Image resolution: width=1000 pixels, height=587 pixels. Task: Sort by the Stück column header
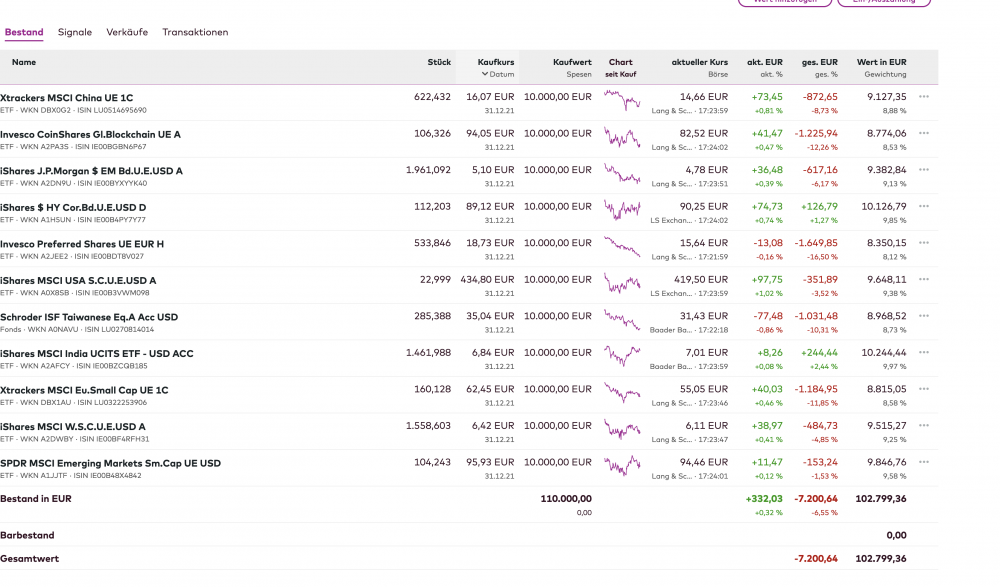[439, 62]
